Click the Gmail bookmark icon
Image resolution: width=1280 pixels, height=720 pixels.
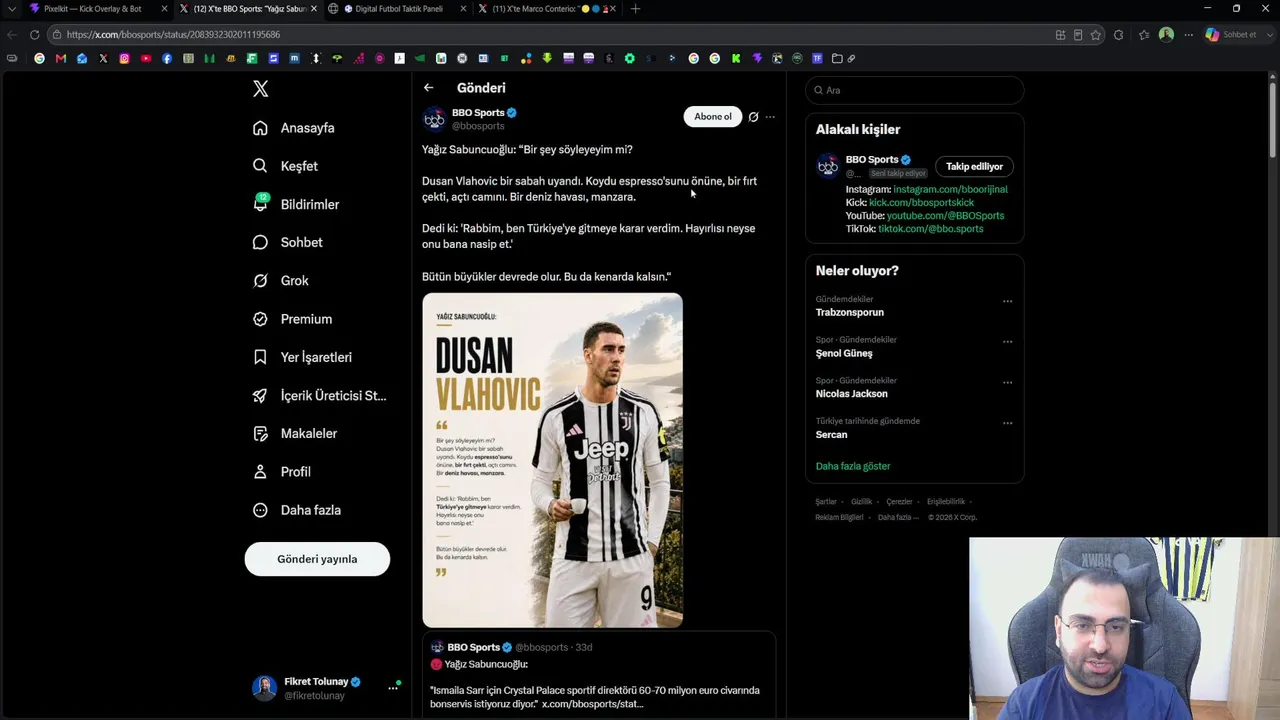(61, 58)
